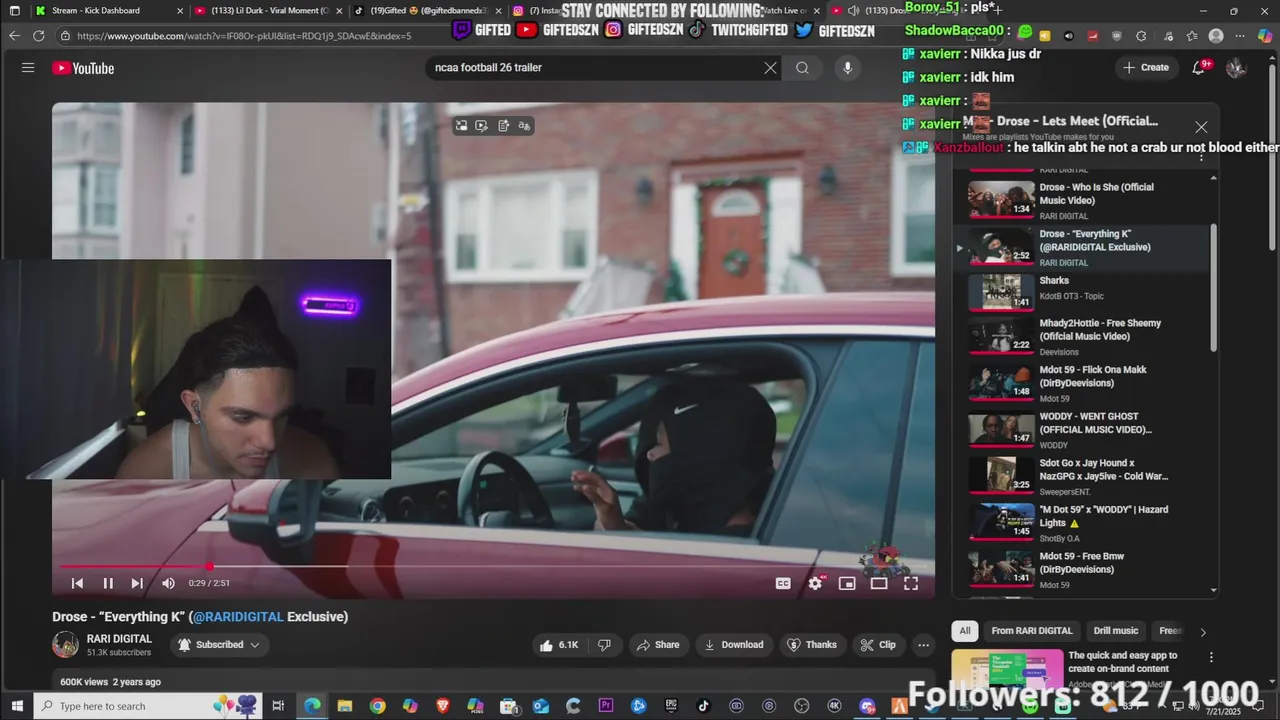Dislike the Drose video
Image resolution: width=1280 pixels, height=720 pixels.
tap(604, 645)
